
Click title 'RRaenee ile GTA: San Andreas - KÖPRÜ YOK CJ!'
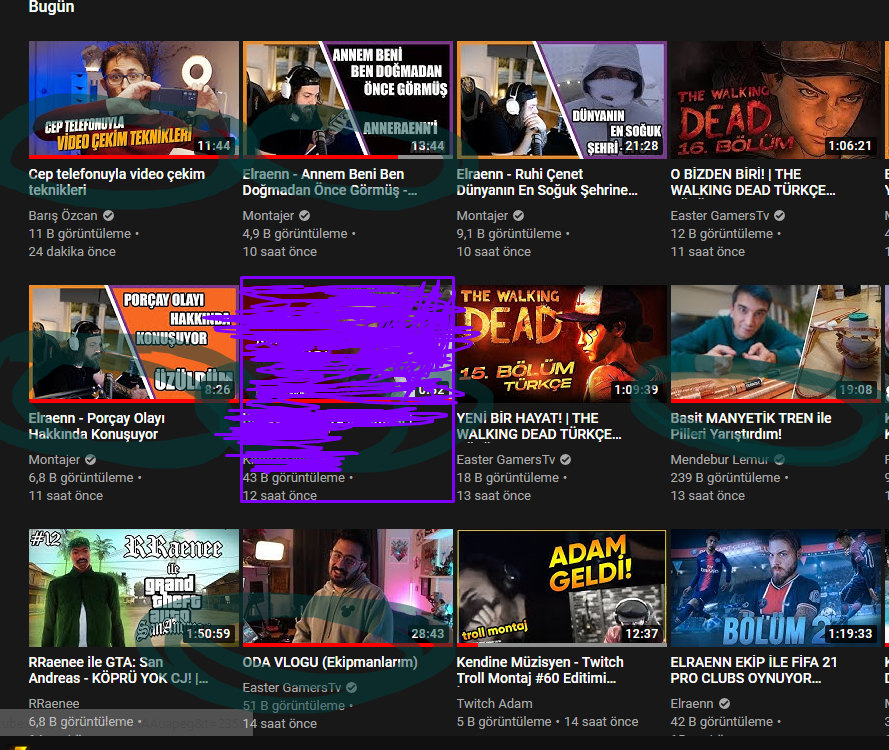(118, 670)
